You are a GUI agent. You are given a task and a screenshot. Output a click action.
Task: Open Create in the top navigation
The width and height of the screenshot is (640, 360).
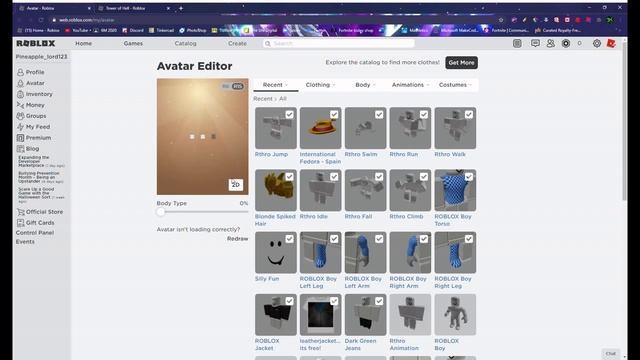tap(237, 43)
